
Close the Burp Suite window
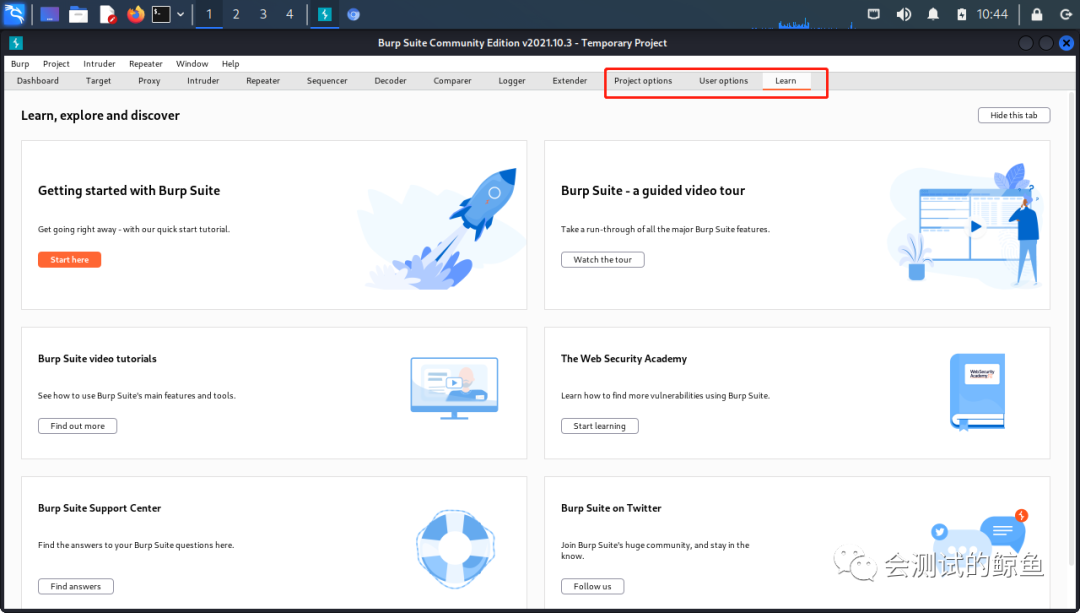1066,43
